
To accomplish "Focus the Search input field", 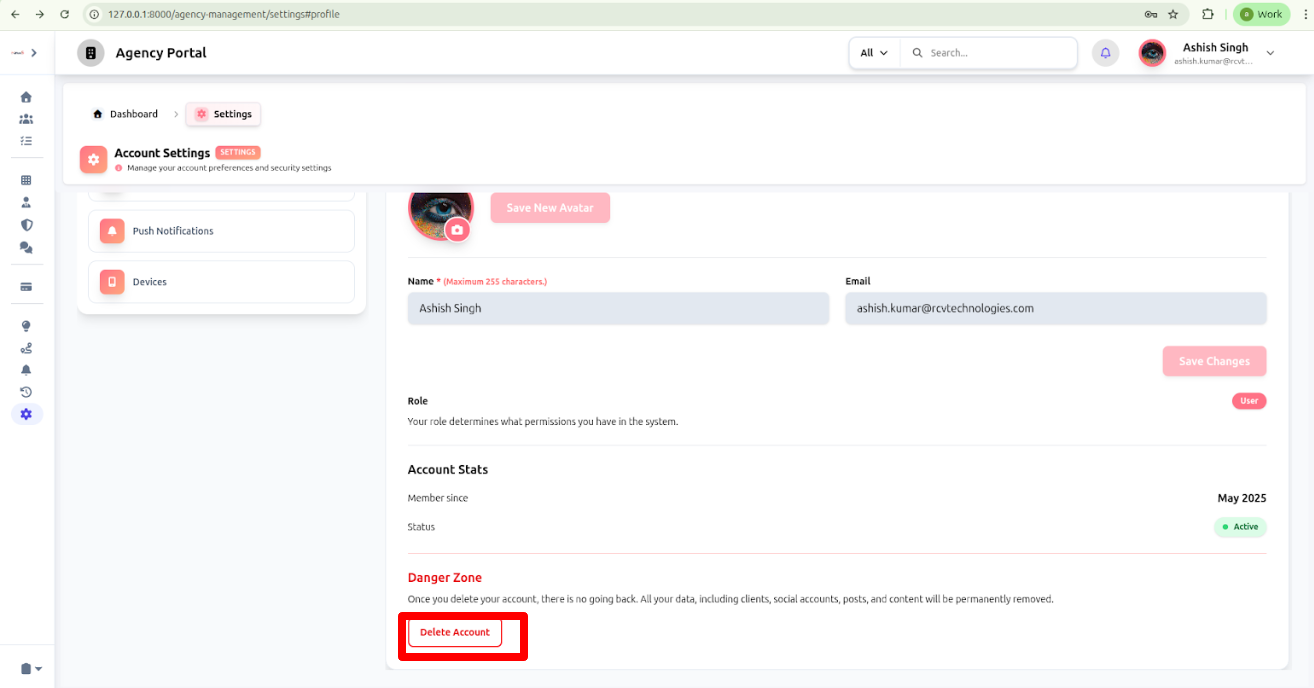I will pyautogui.click(x=988, y=53).
